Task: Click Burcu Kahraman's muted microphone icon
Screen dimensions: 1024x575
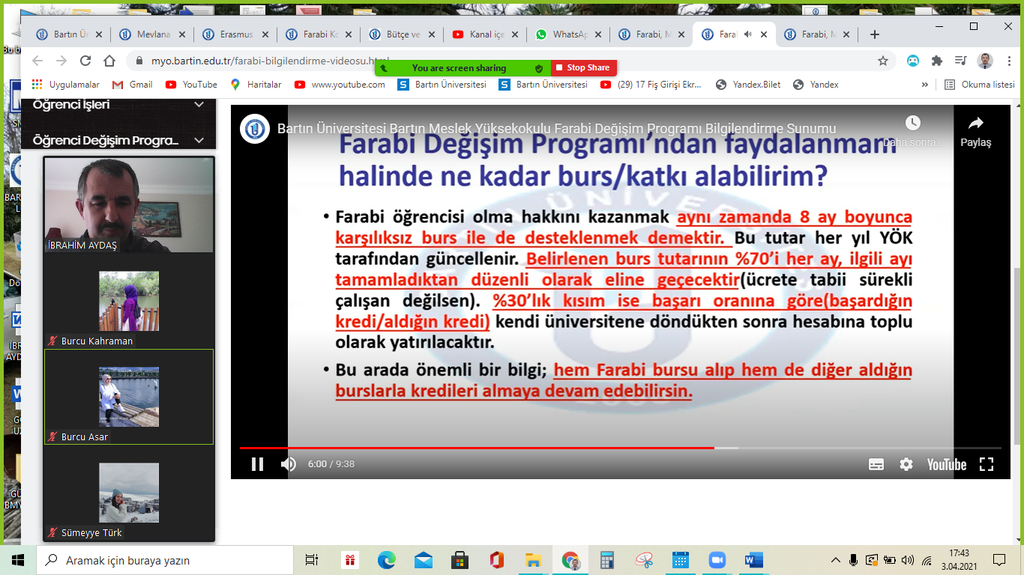Action: coord(53,340)
